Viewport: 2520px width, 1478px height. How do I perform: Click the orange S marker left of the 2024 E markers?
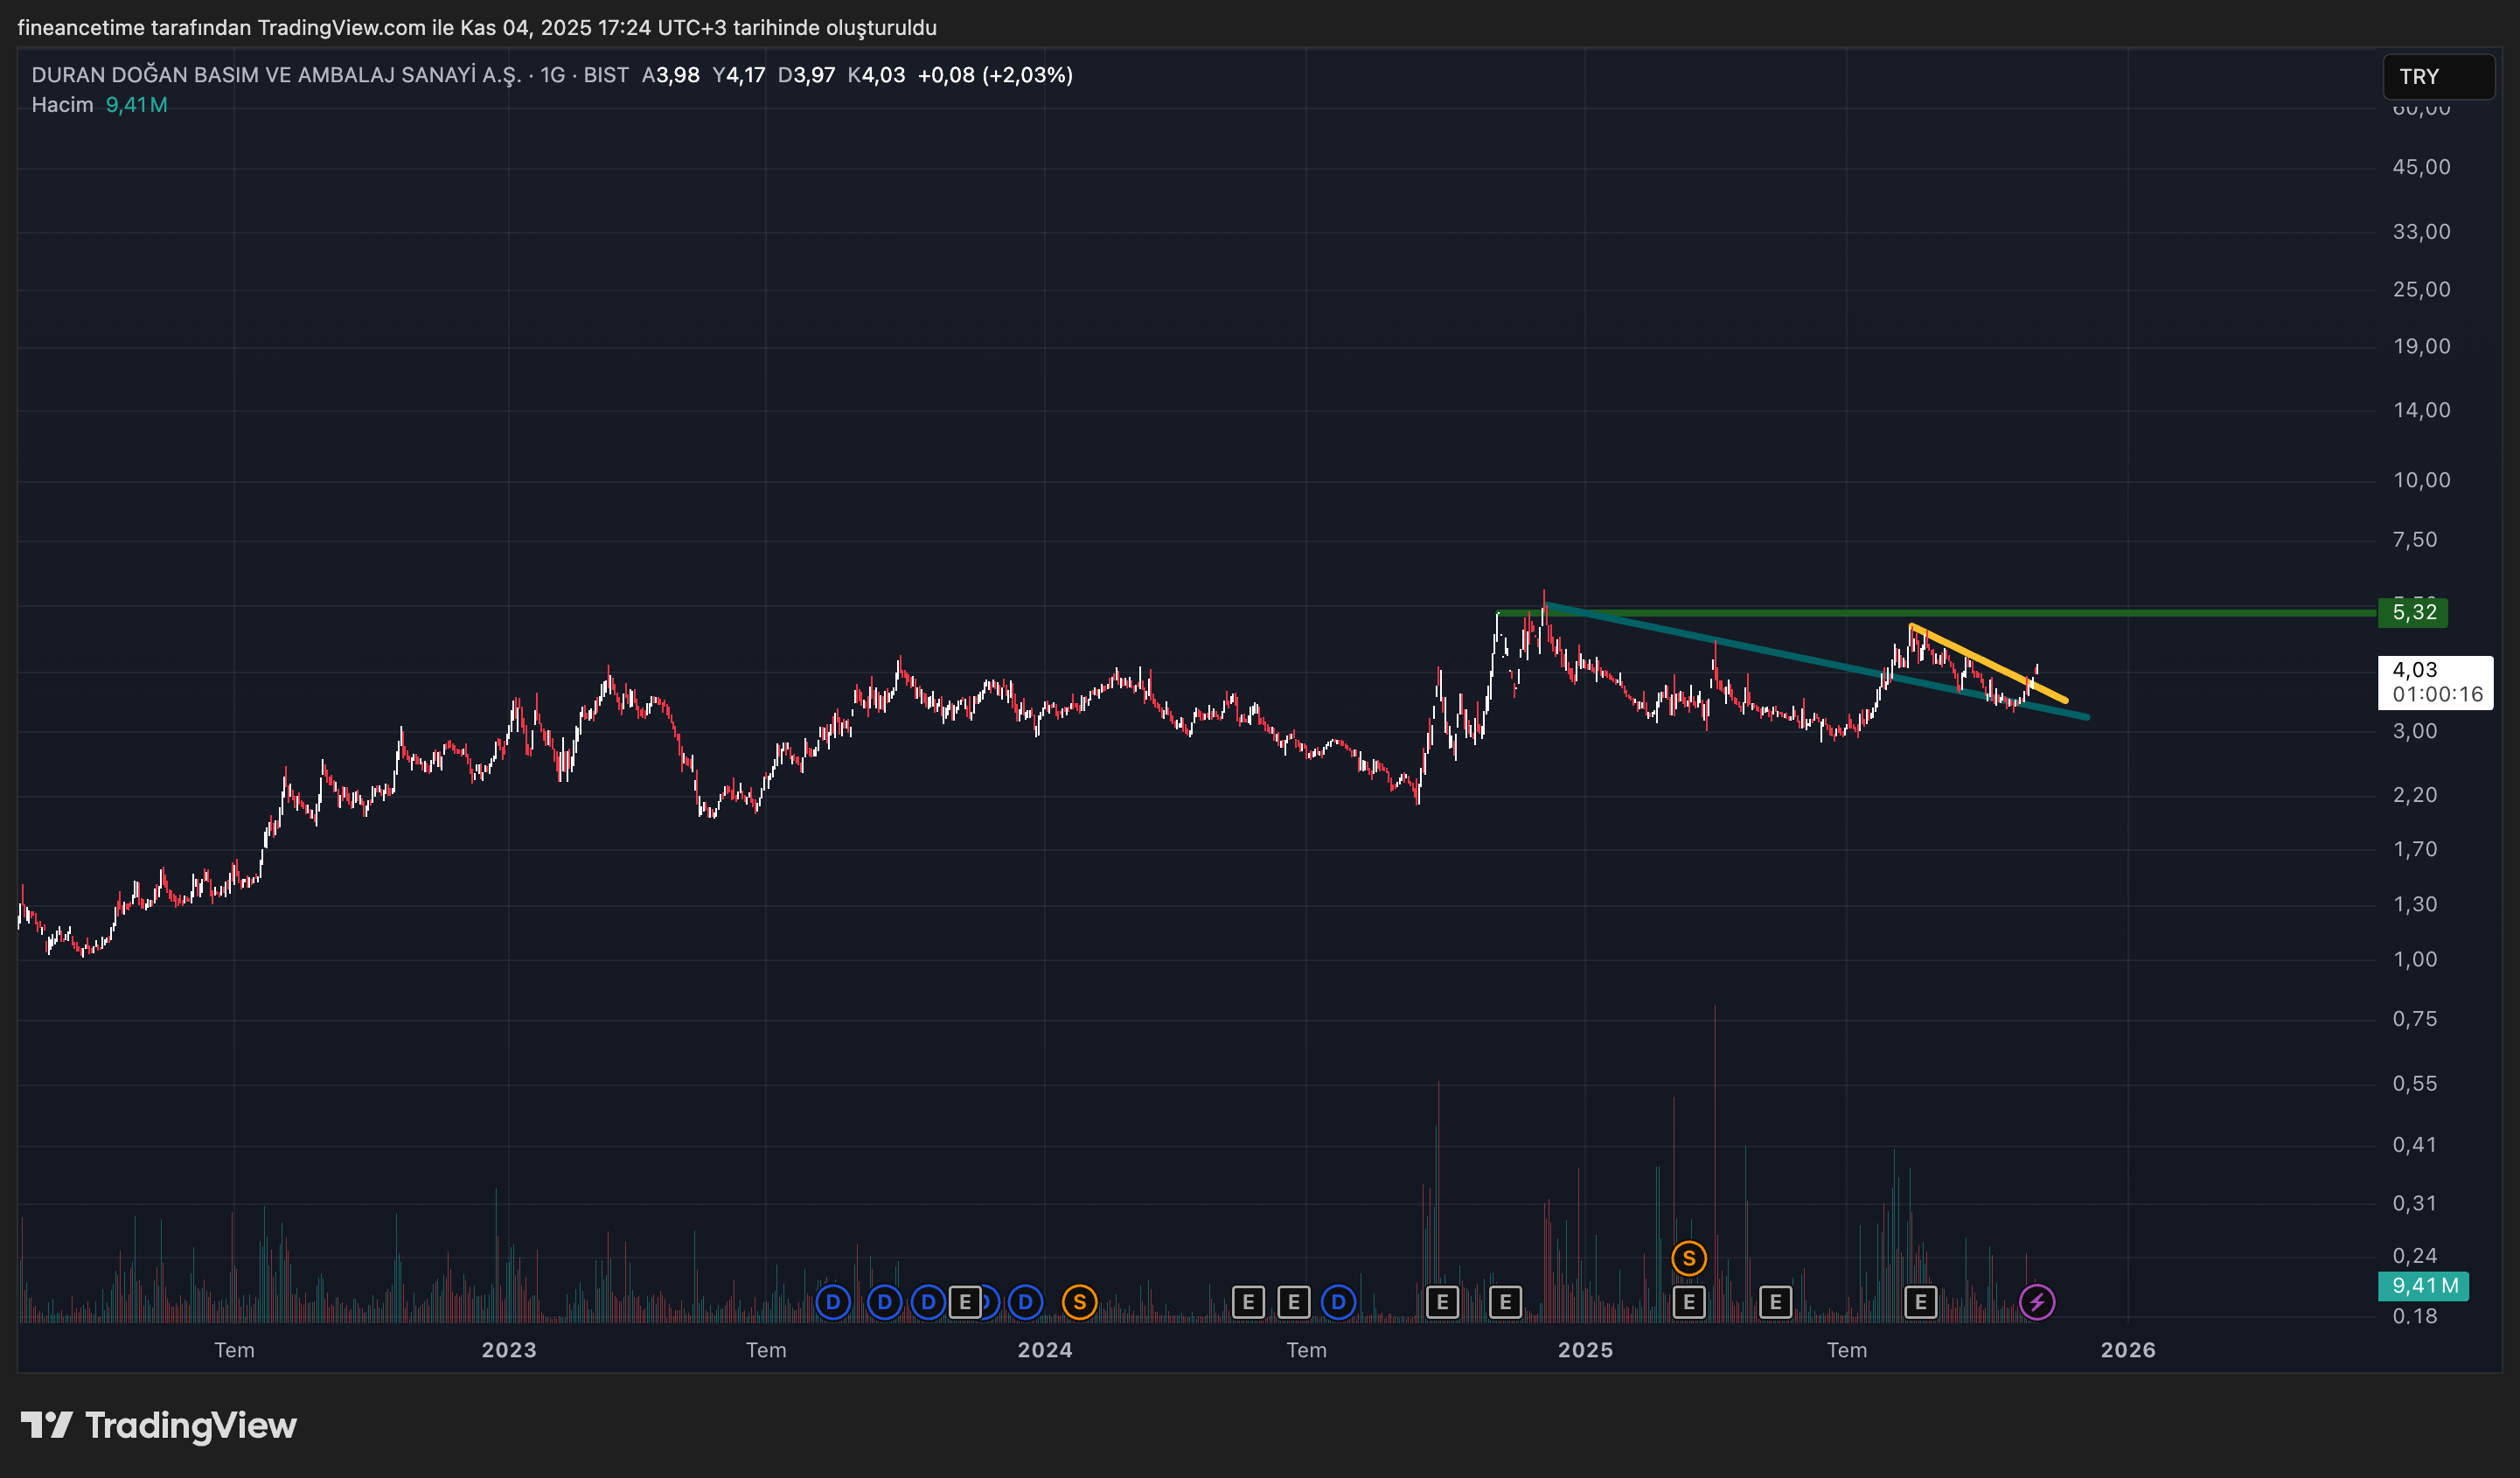pyautogui.click(x=1079, y=1302)
